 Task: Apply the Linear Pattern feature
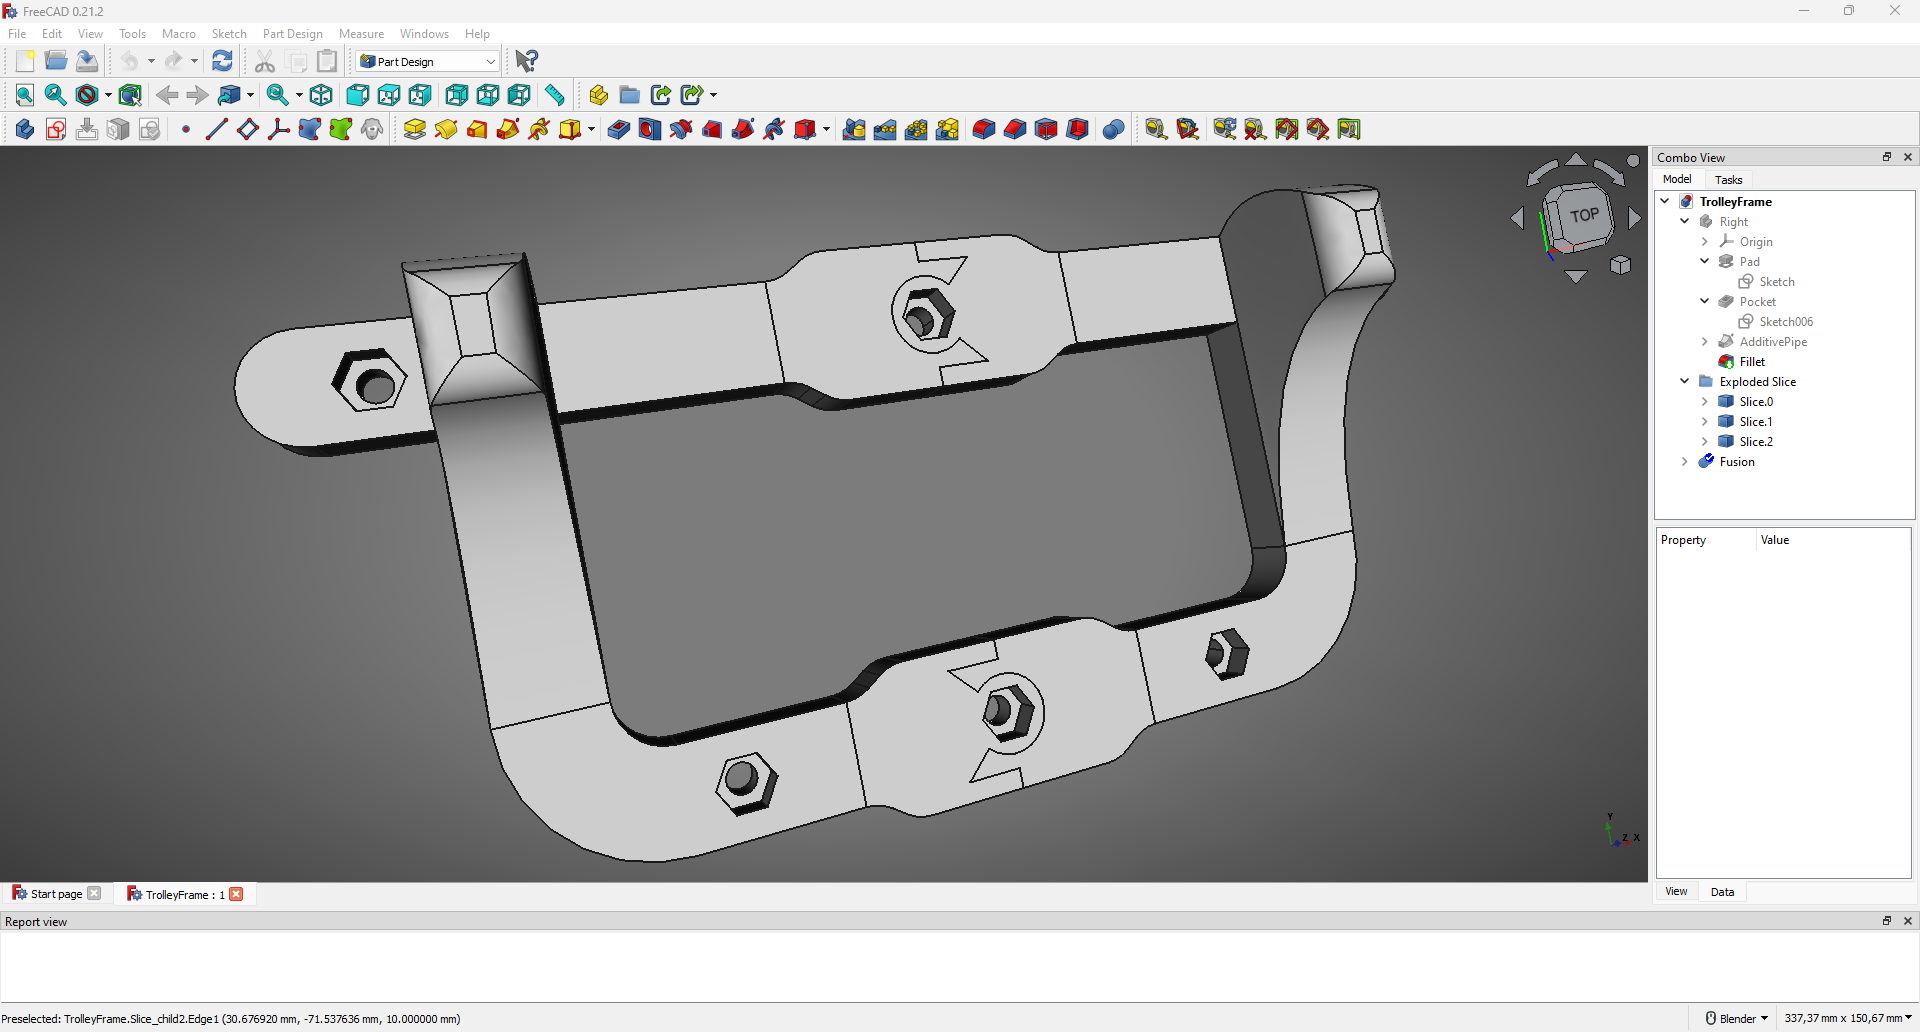click(885, 129)
